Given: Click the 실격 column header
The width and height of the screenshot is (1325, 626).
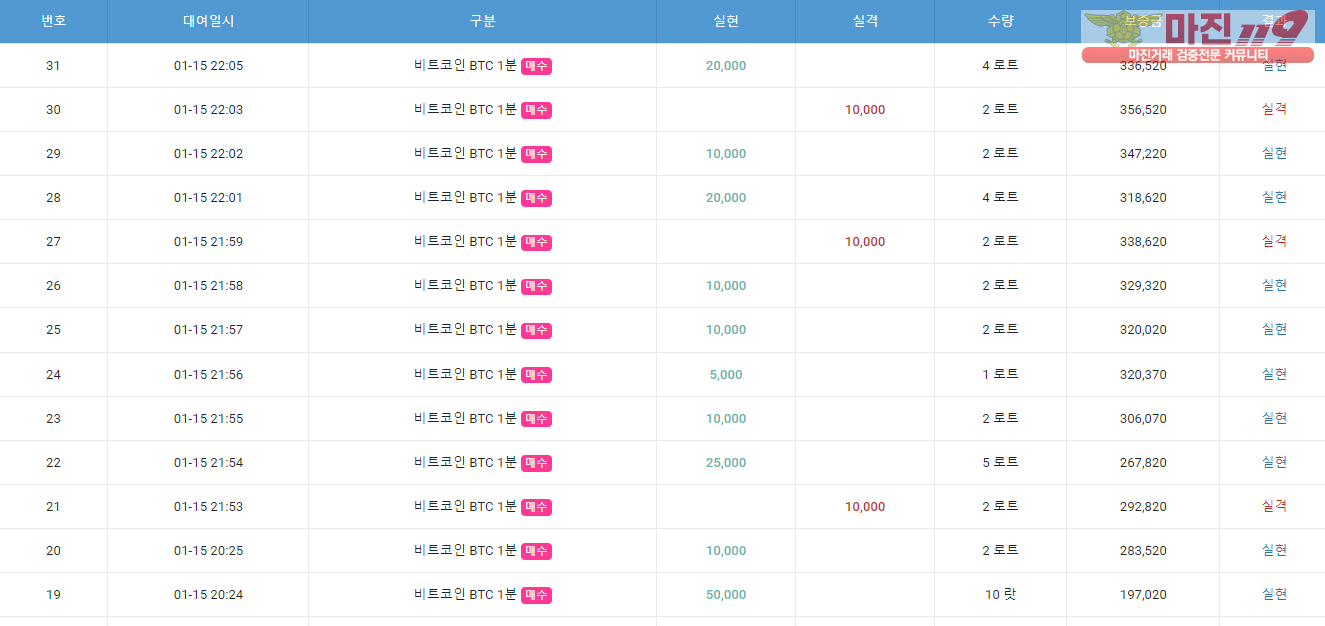Looking at the screenshot, I should 865,21.
